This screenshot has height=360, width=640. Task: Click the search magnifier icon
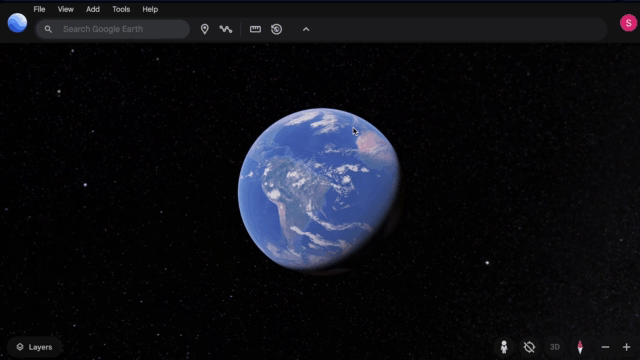[48, 29]
